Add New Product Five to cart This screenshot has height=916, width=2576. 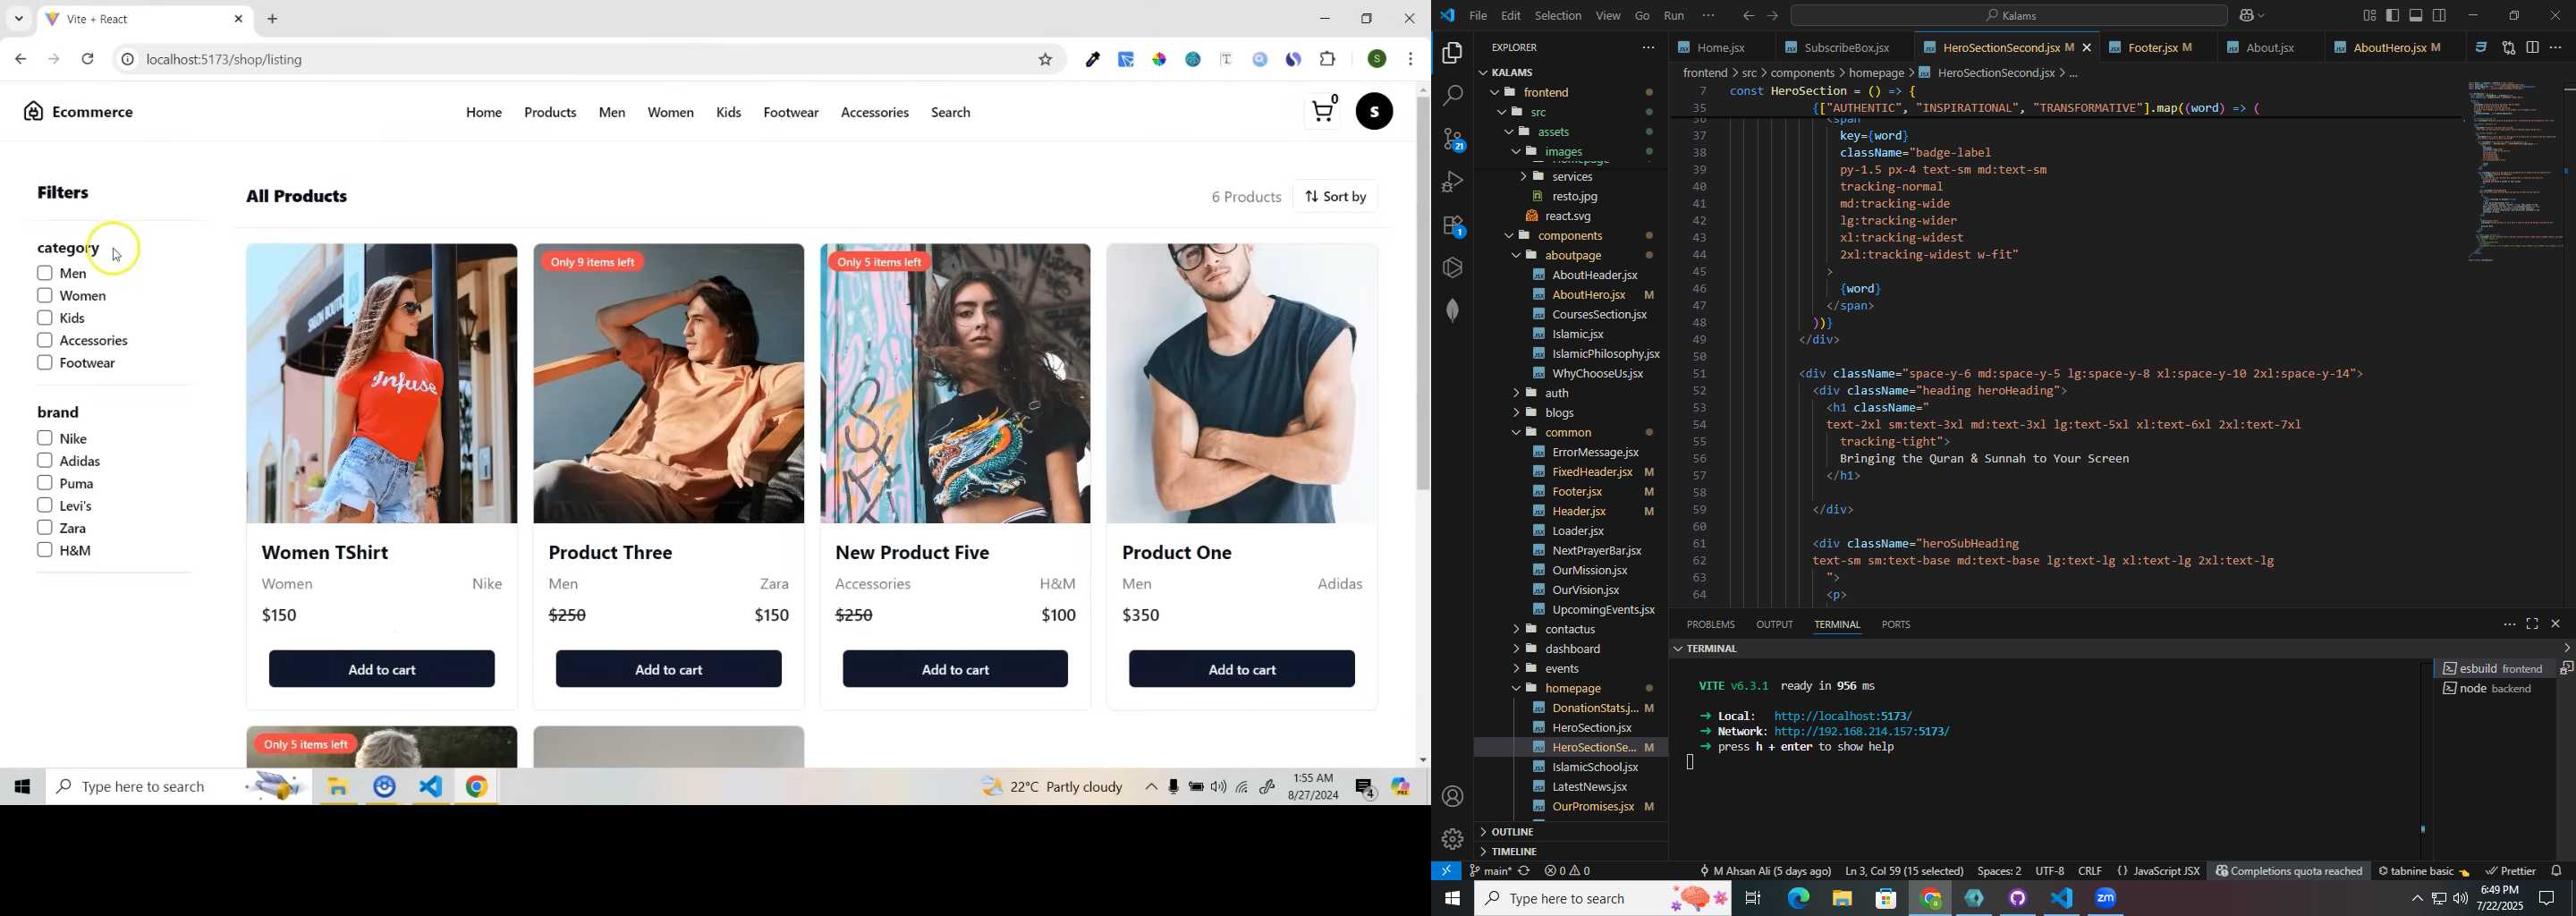pos(955,669)
